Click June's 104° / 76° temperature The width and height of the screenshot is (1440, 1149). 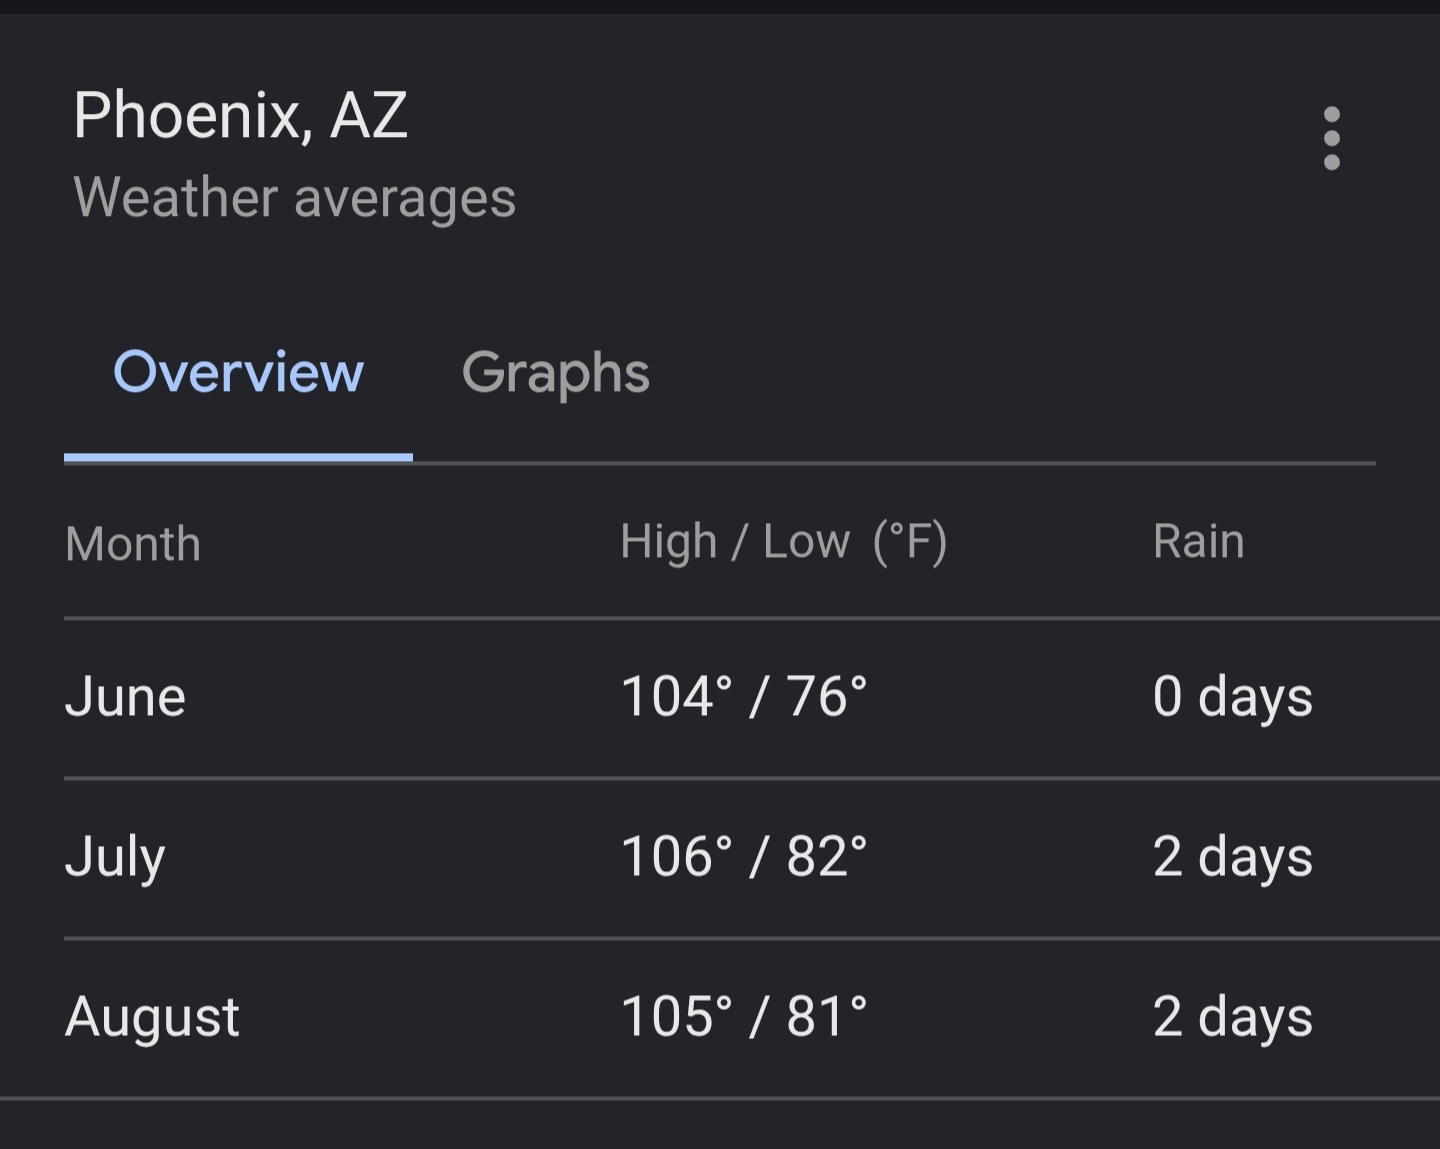(744, 696)
